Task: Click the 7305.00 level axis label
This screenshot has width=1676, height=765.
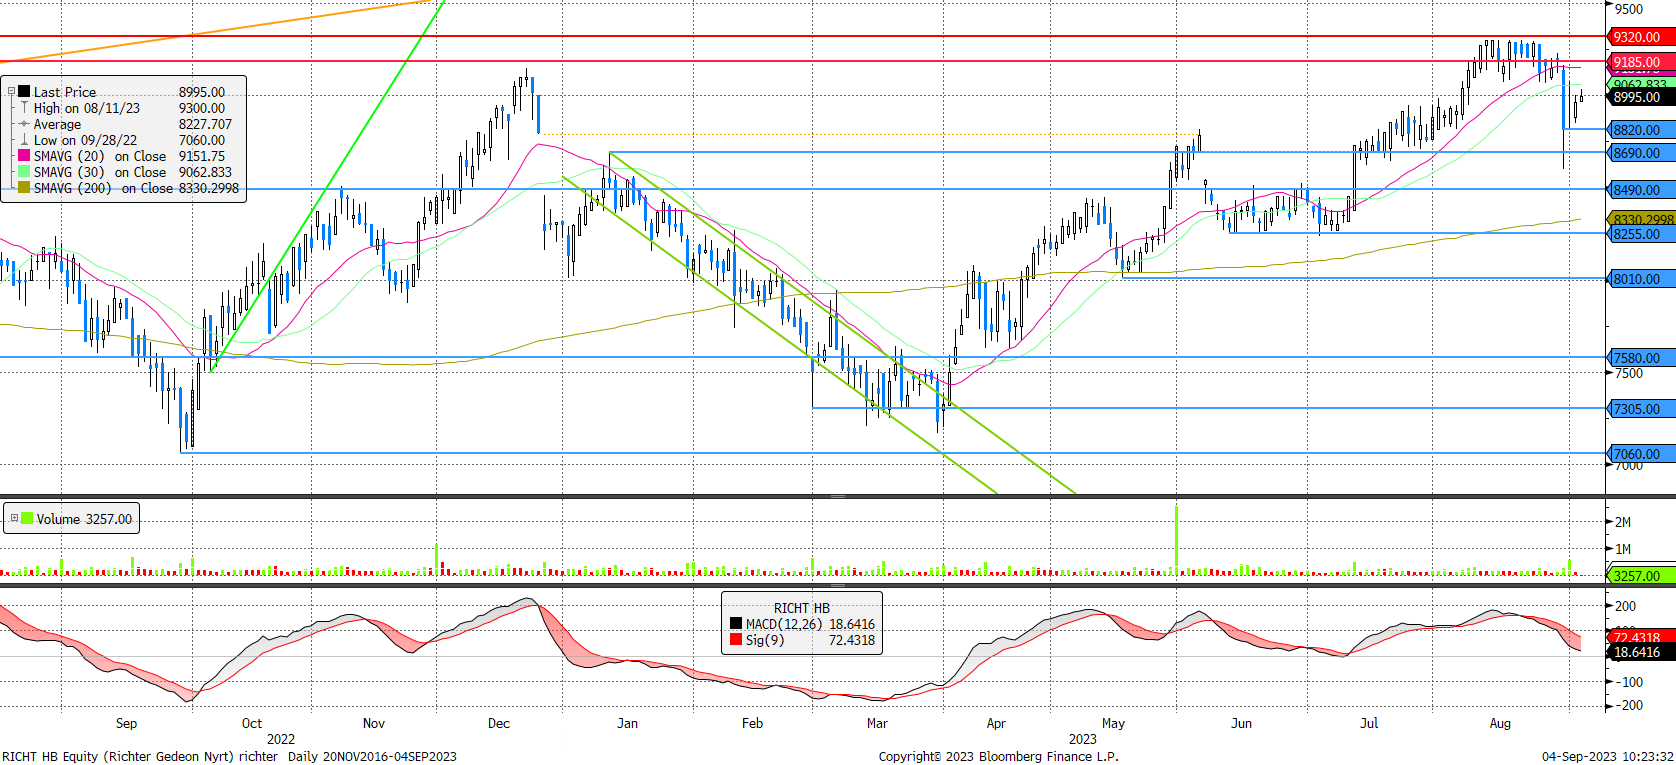Action: 1639,409
